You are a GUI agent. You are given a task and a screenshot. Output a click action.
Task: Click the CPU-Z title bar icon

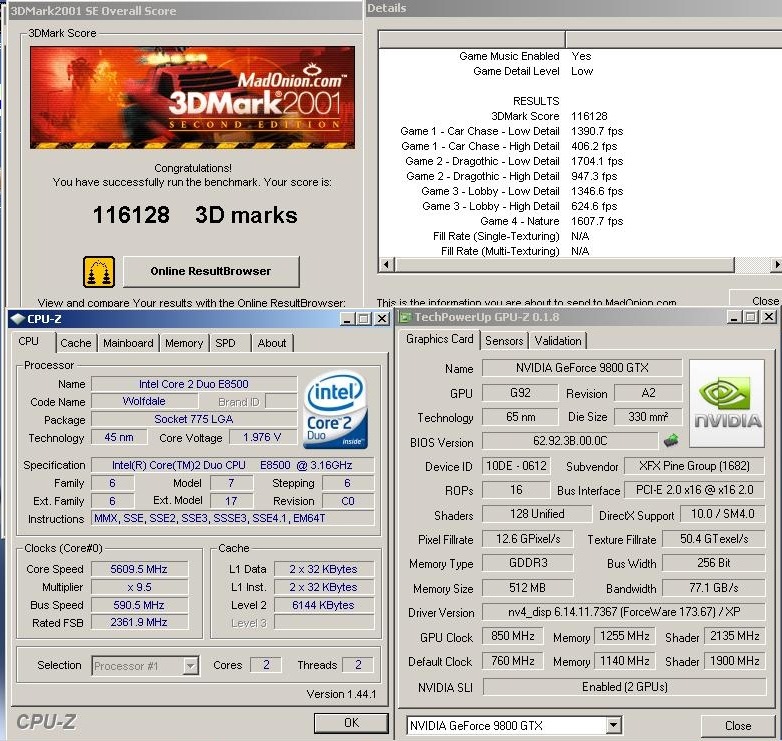pyautogui.click(x=17, y=319)
